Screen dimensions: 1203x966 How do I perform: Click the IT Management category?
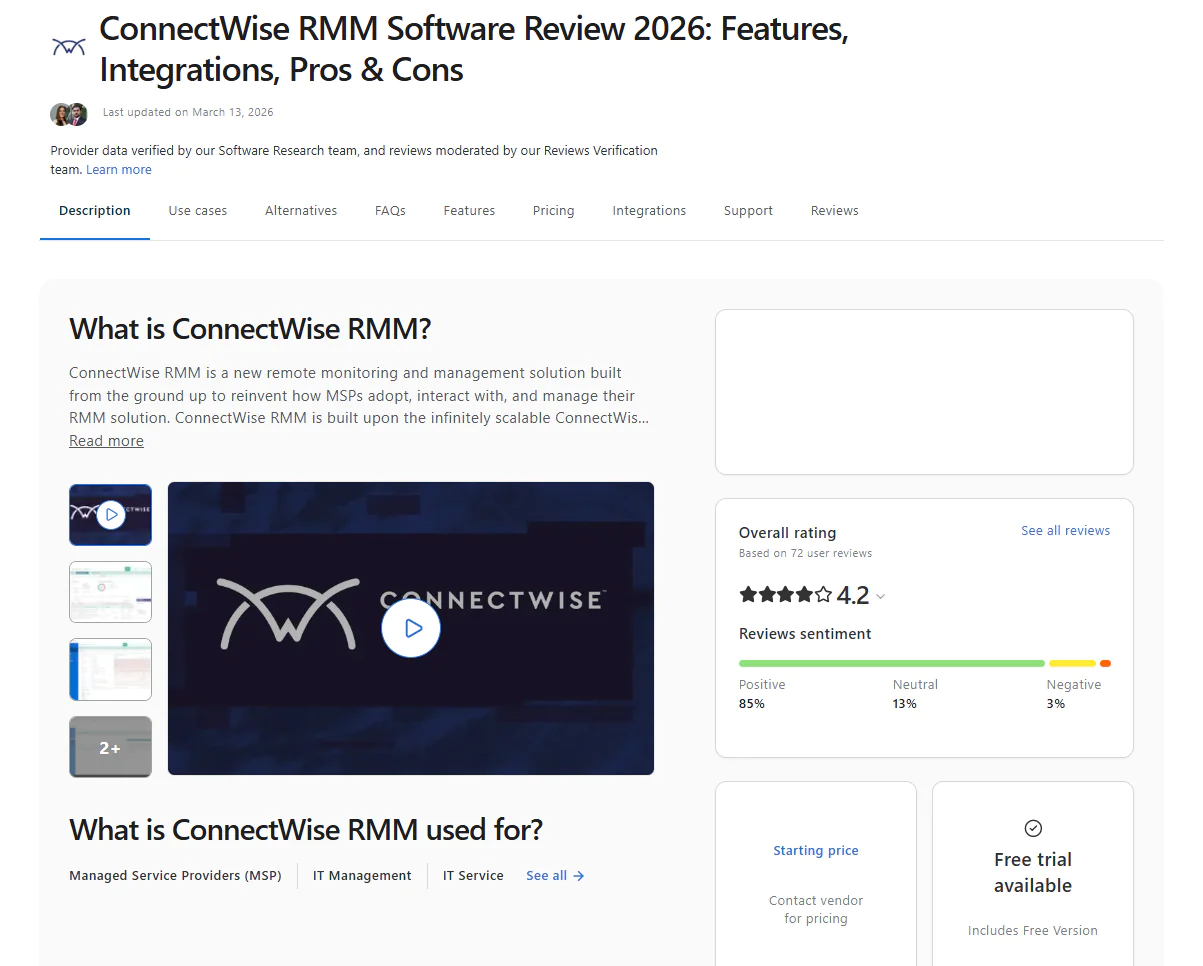(362, 876)
